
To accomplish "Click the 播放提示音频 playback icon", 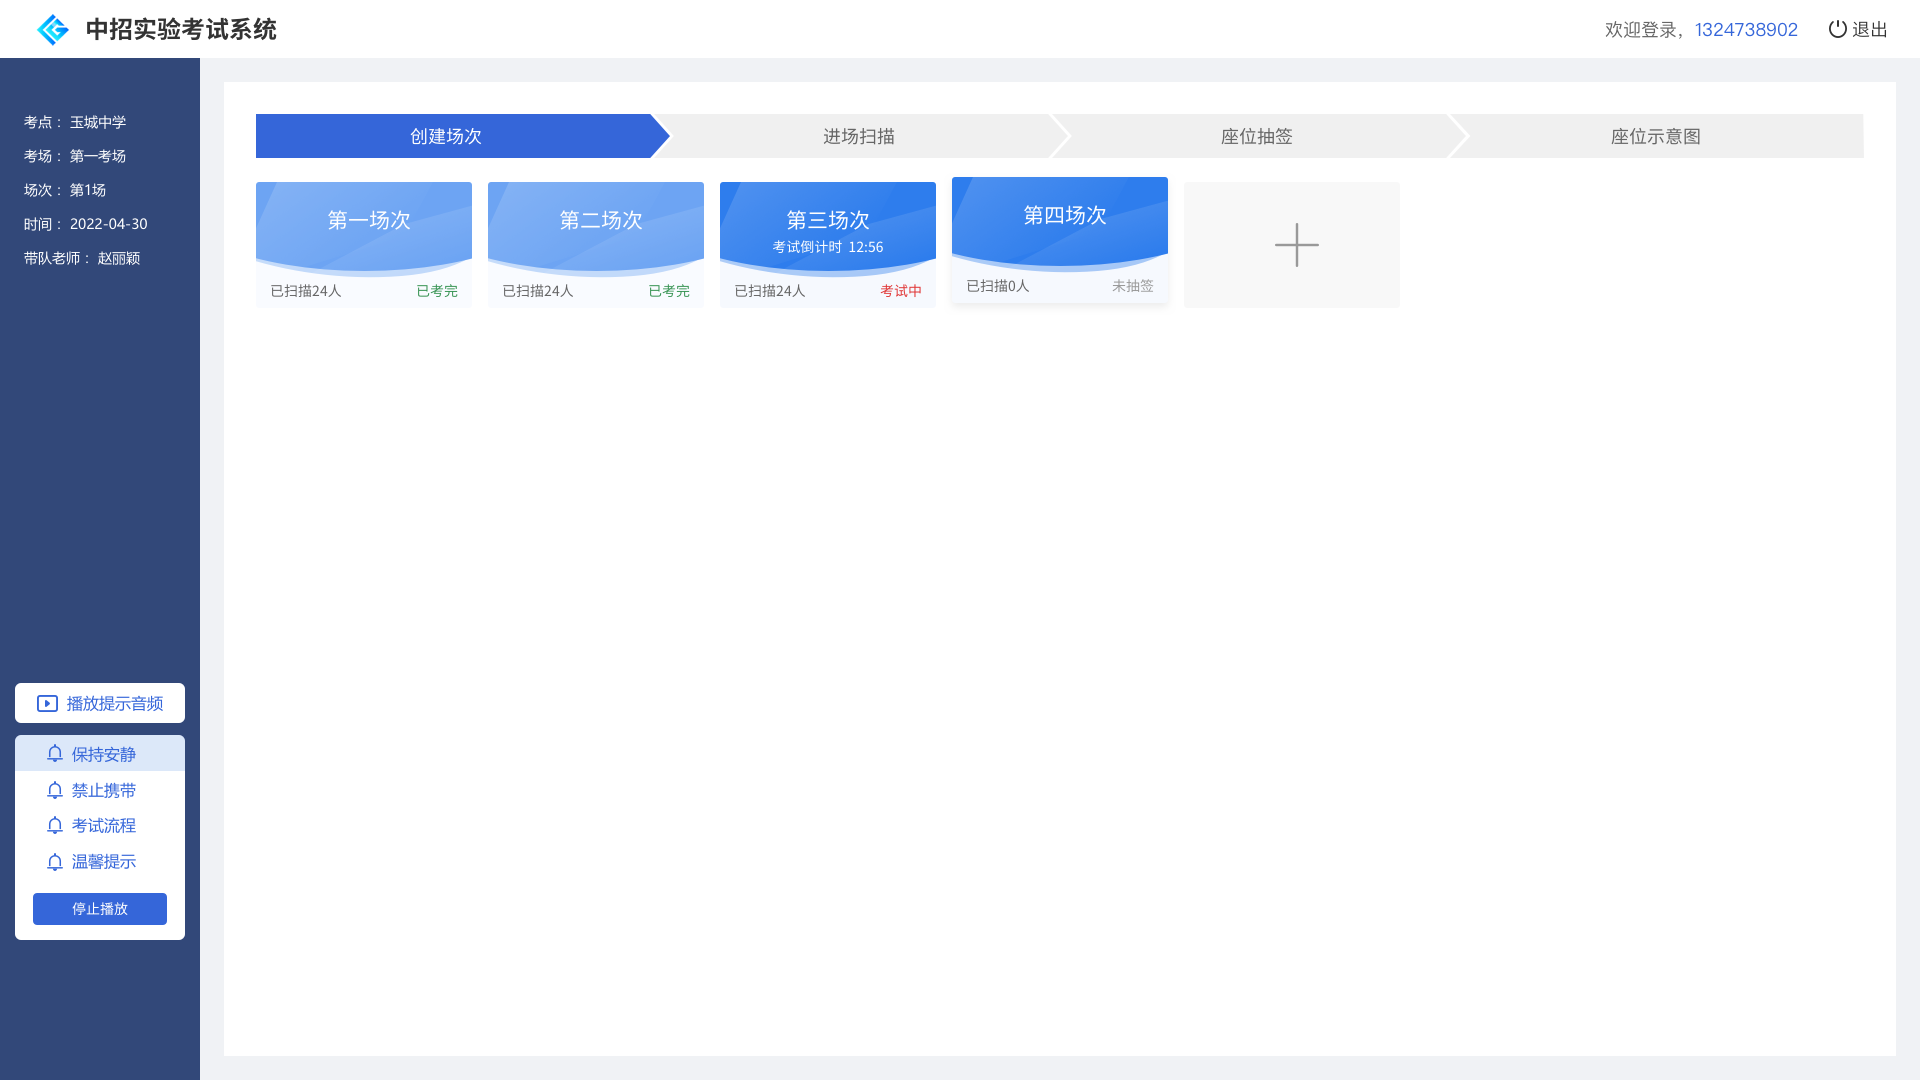I will (46, 703).
